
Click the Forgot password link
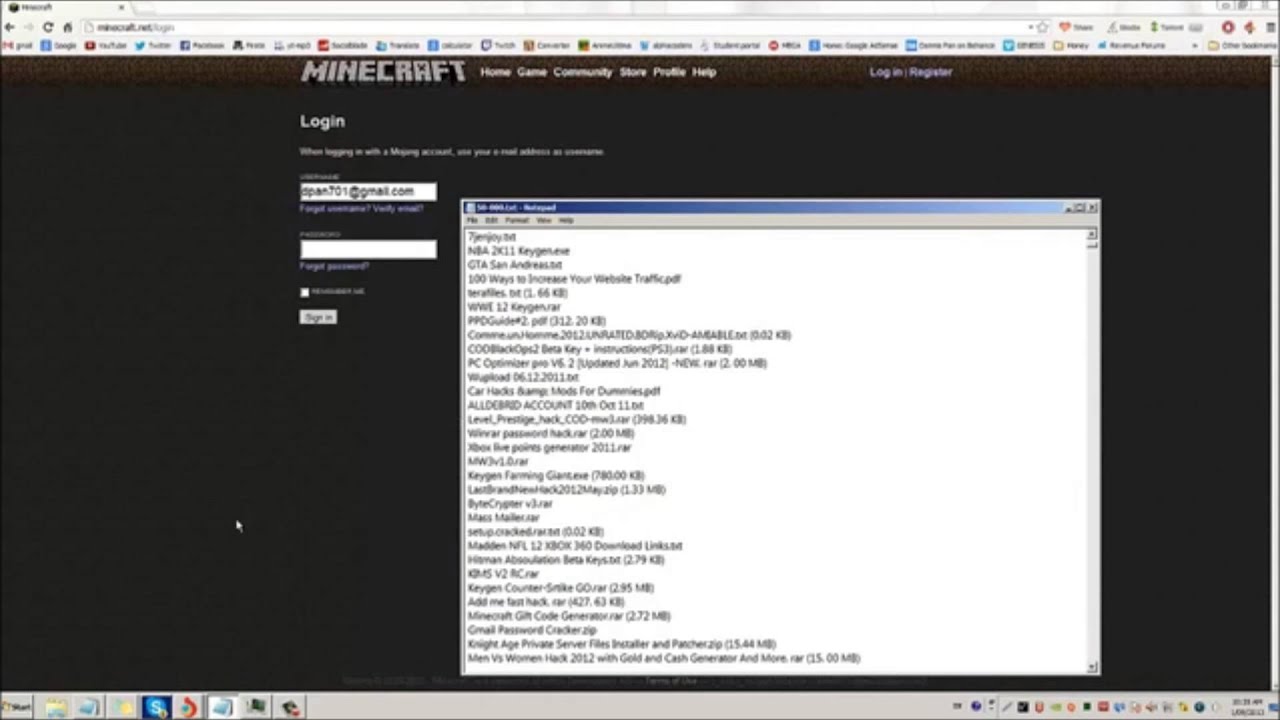pos(334,266)
